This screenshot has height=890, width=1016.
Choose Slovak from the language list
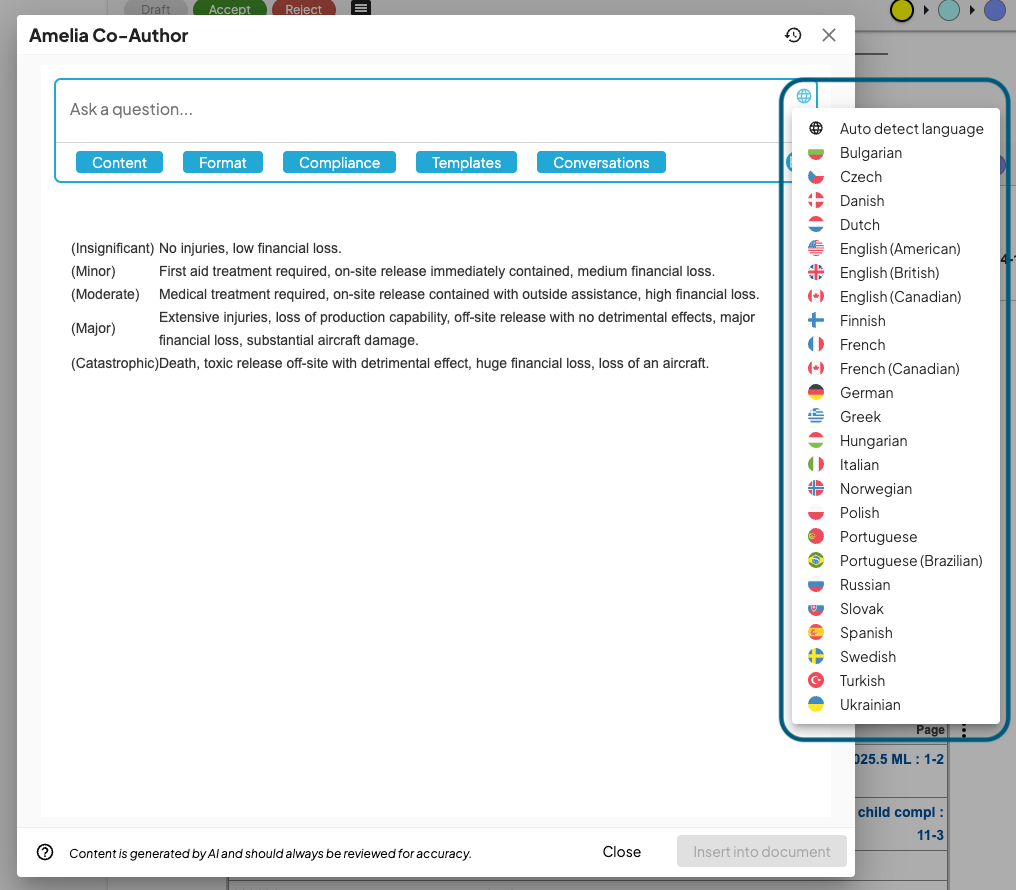(x=895, y=608)
